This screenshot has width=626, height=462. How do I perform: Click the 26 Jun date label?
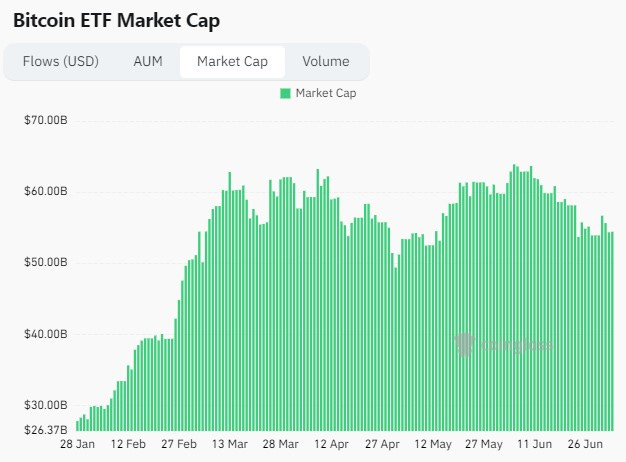[x=585, y=444]
